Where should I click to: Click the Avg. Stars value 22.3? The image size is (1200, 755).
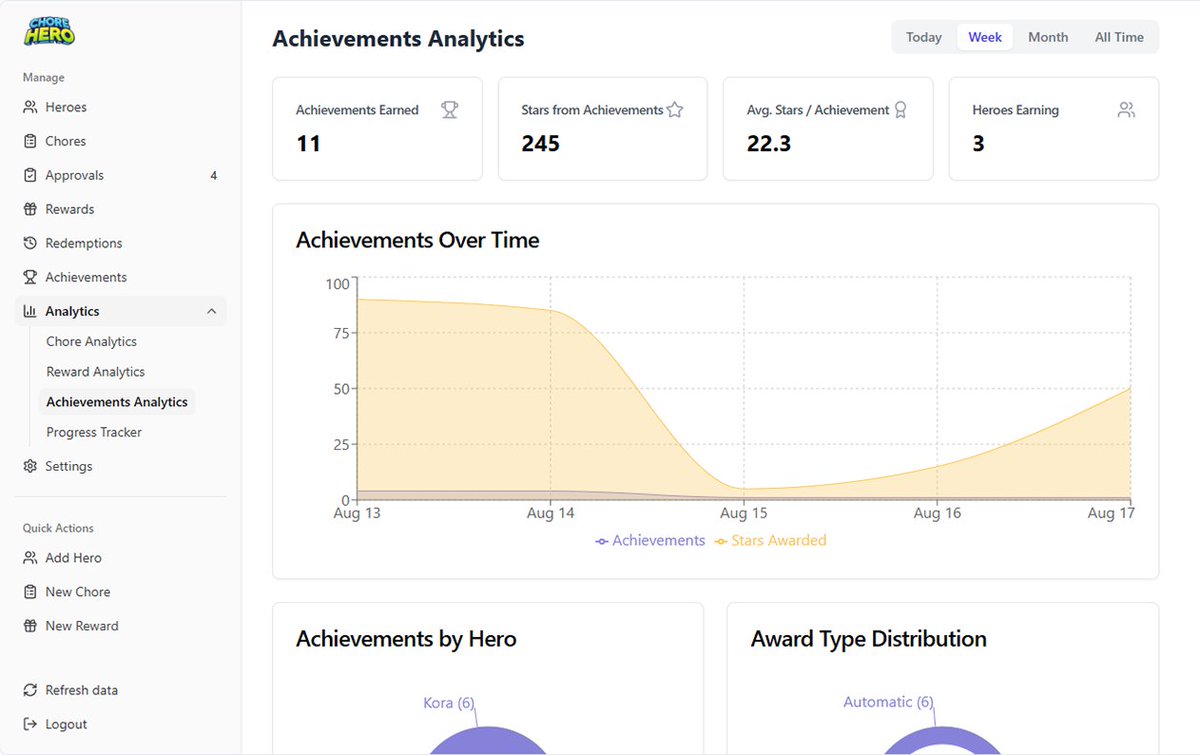point(769,144)
